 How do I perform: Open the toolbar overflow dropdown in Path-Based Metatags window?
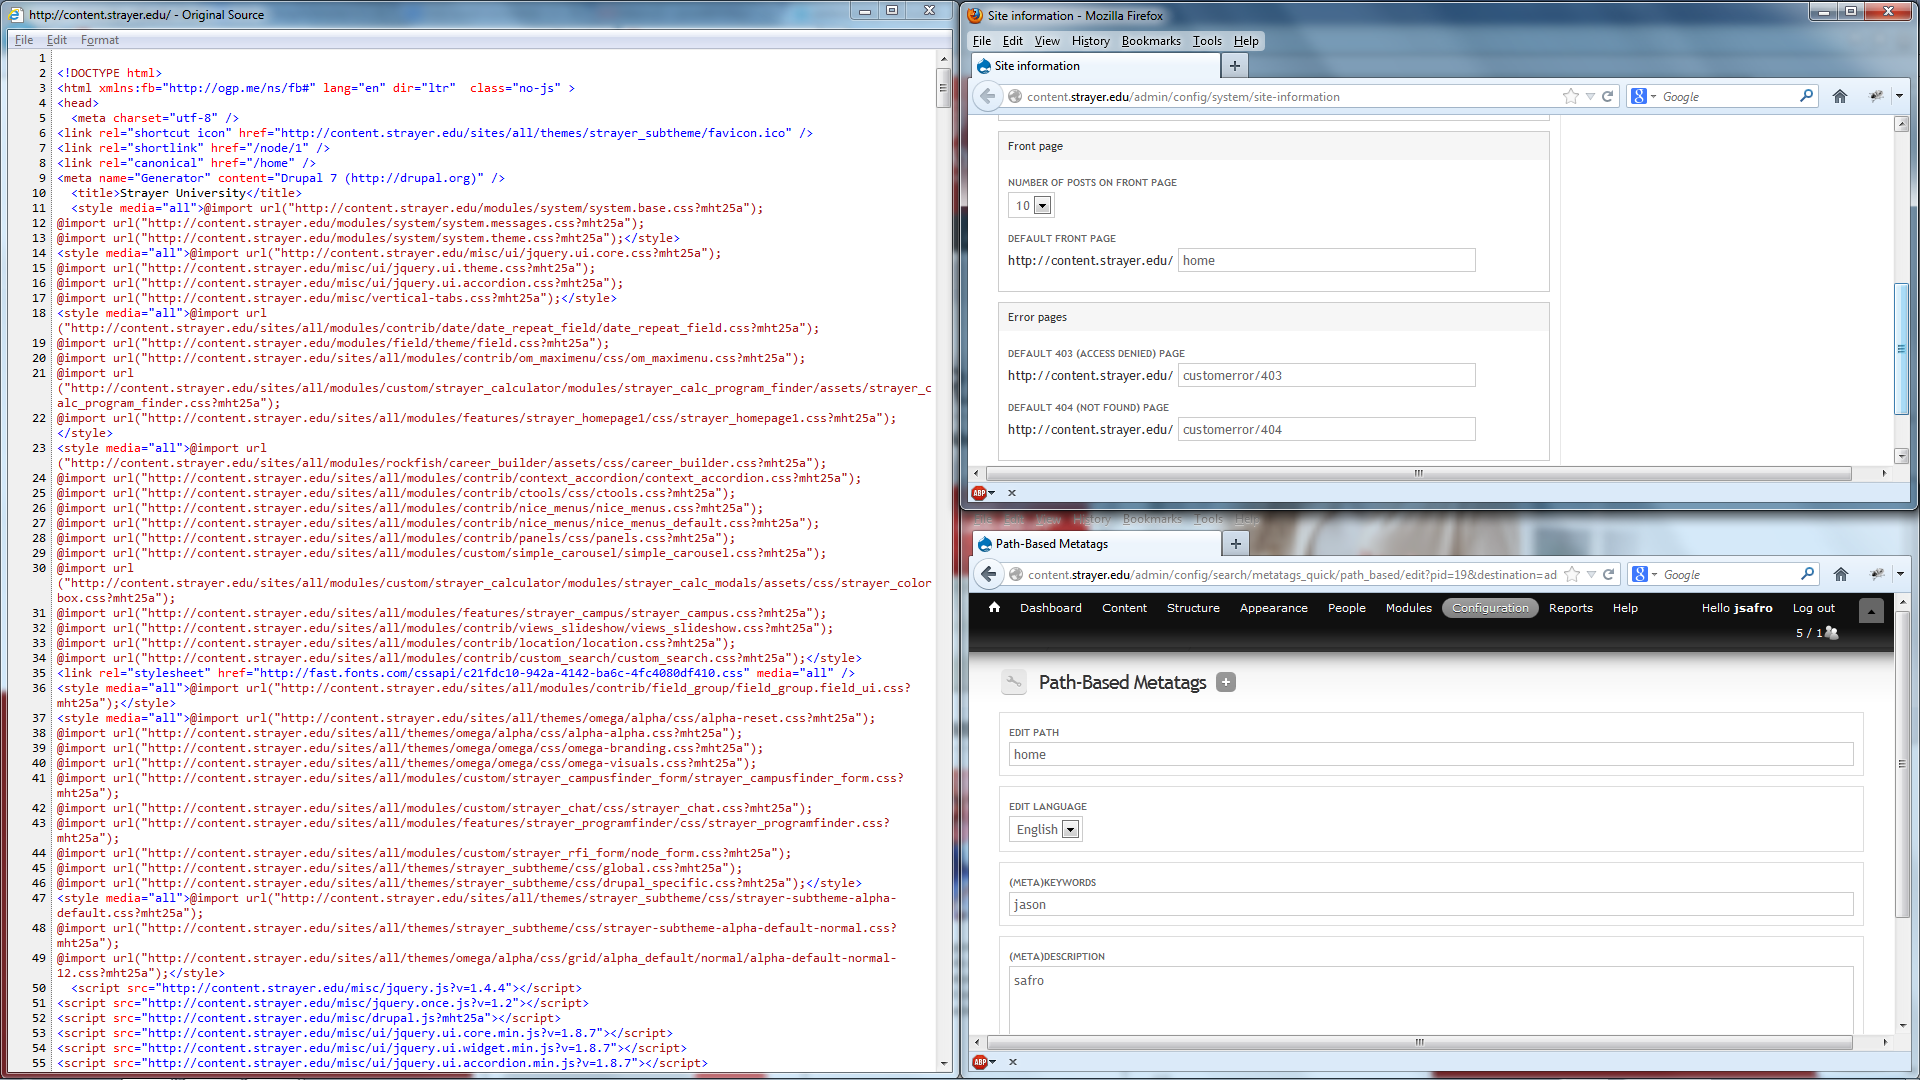pos(1900,574)
